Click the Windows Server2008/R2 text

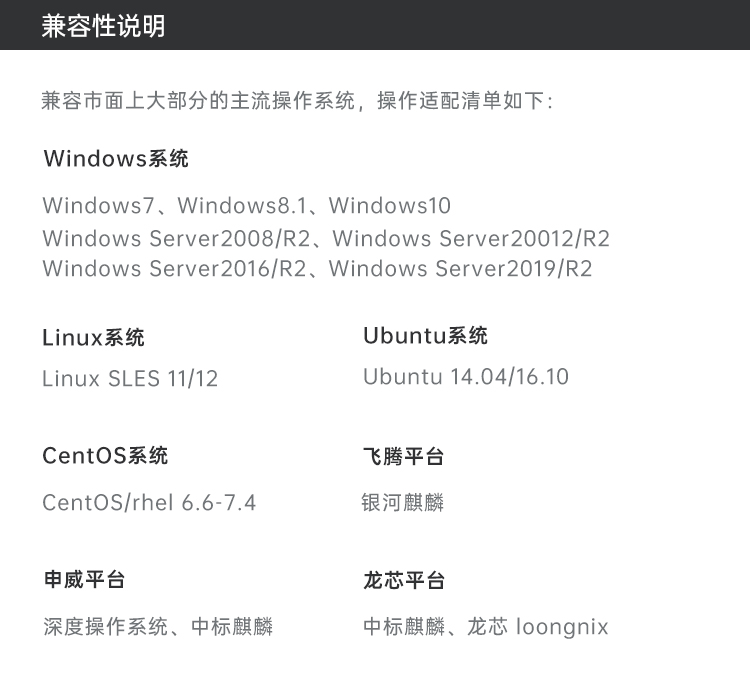tap(176, 238)
